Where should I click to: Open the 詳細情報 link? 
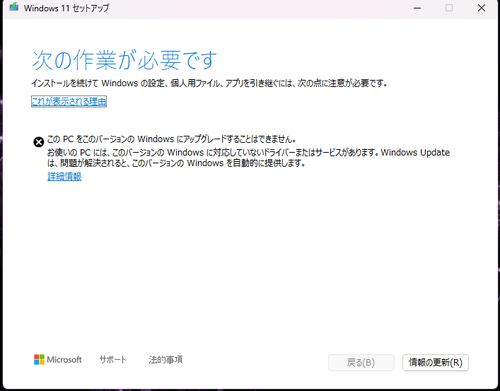64,176
